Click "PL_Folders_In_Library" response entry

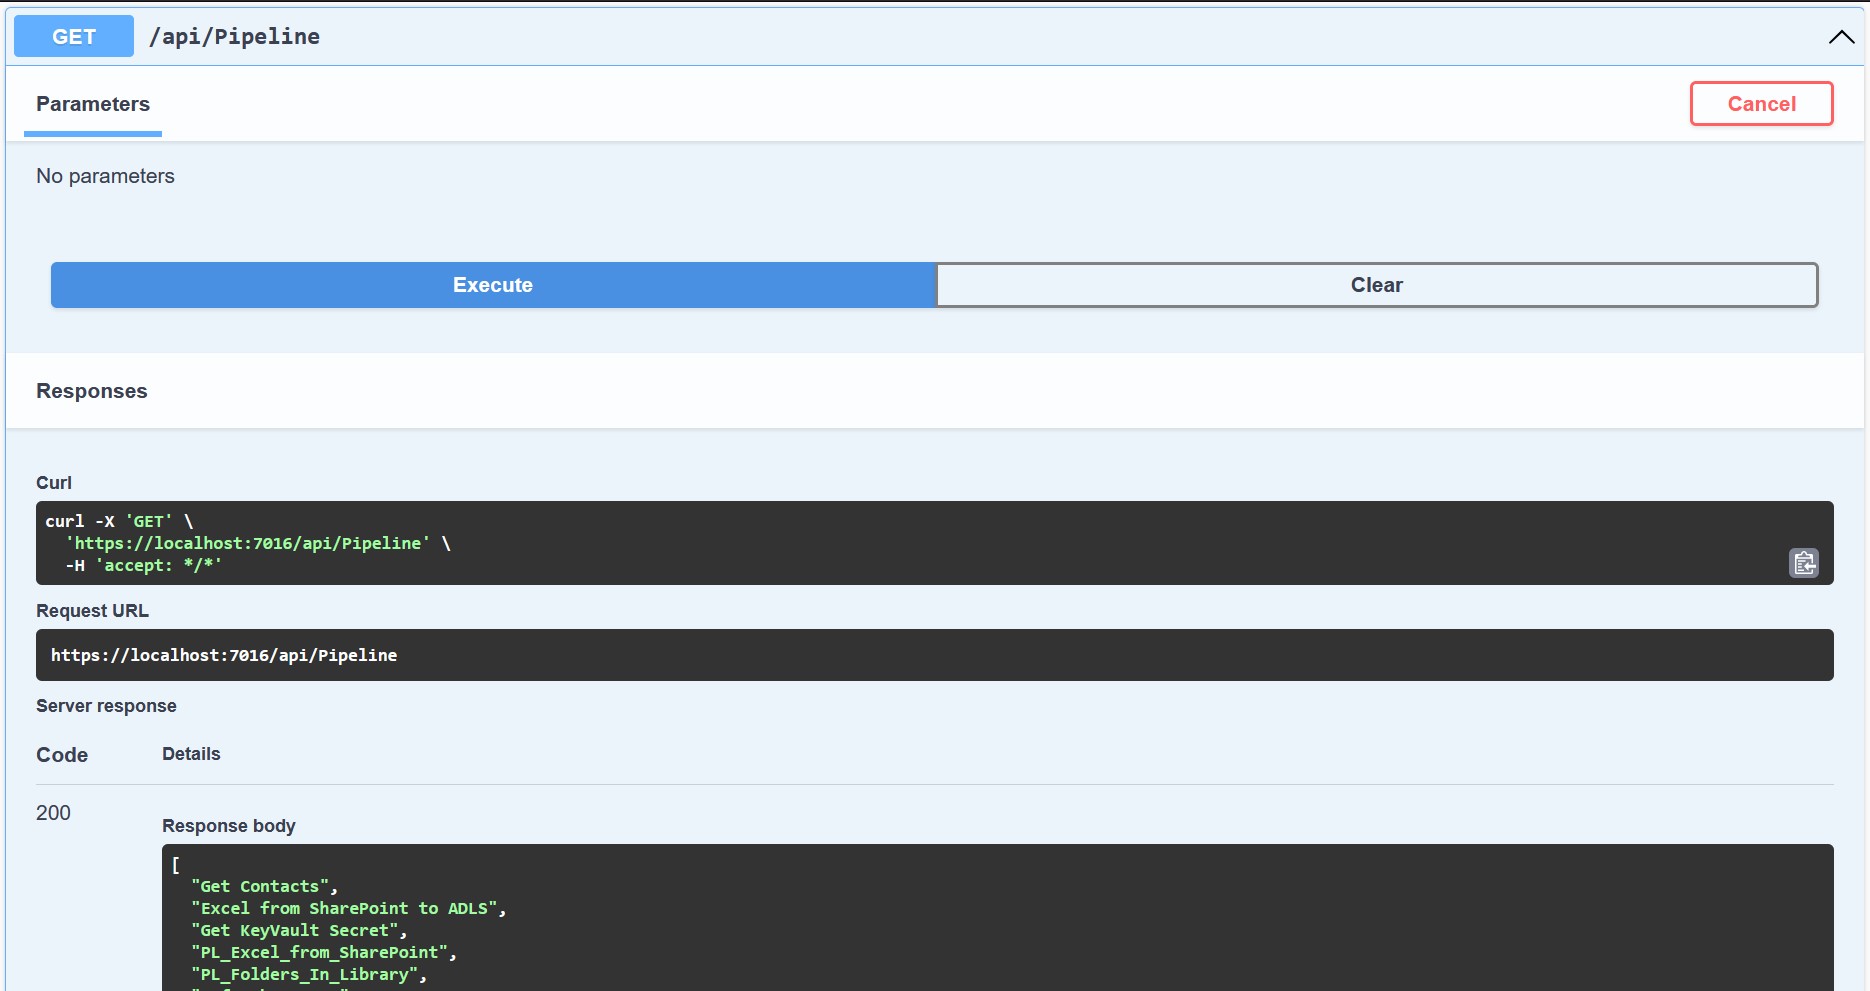(x=304, y=974)
